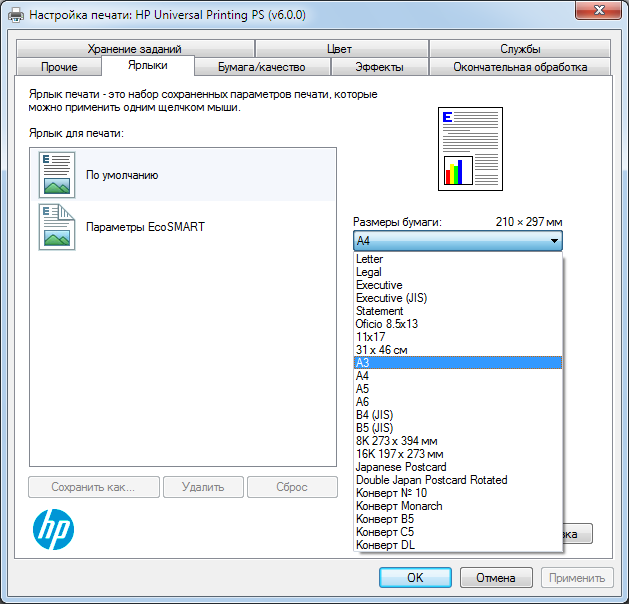Open the Хранение заданий tab
The width and height of the screenshot is (629, 604).
point(135,49)
